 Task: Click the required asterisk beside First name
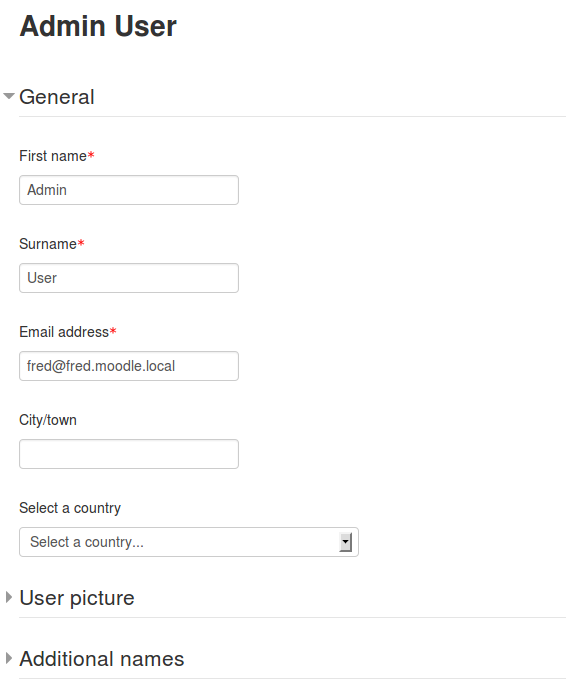[91, 155]
